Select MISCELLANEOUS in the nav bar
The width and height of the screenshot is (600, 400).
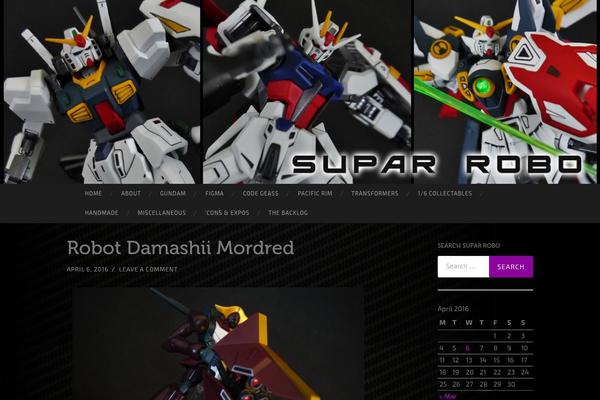coord(161,212)
